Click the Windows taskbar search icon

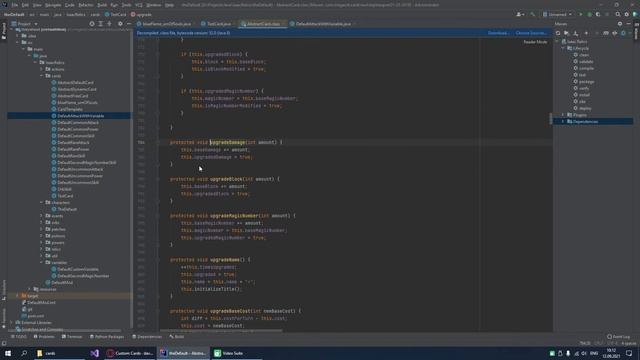coord(24,353)
